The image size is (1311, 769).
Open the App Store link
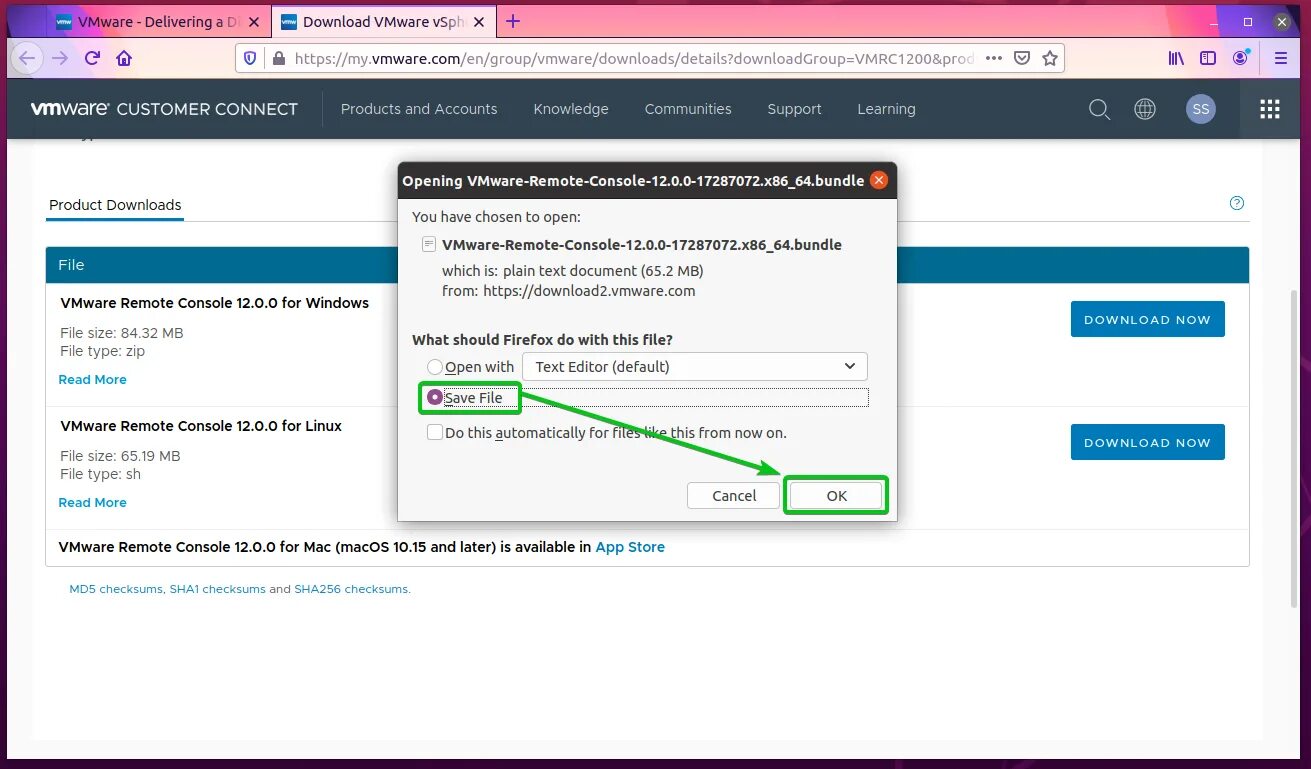[x=630, y=547]
